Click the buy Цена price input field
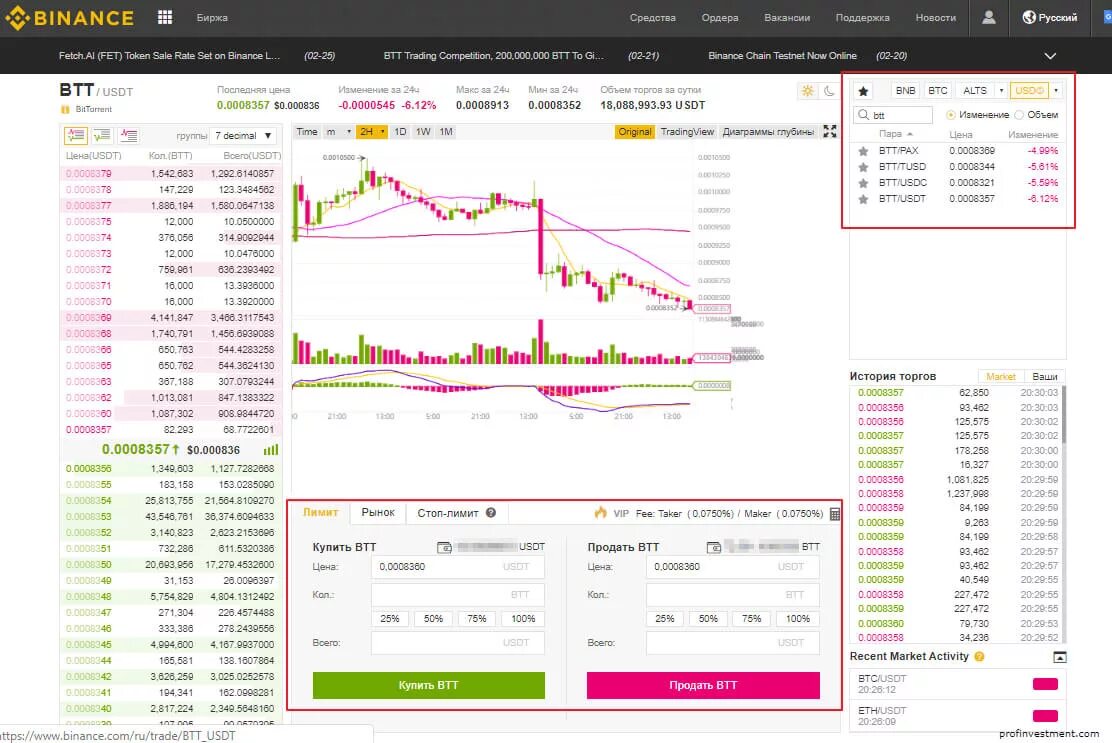Viewport: 1112px width, 743px height. coord(457,566)
